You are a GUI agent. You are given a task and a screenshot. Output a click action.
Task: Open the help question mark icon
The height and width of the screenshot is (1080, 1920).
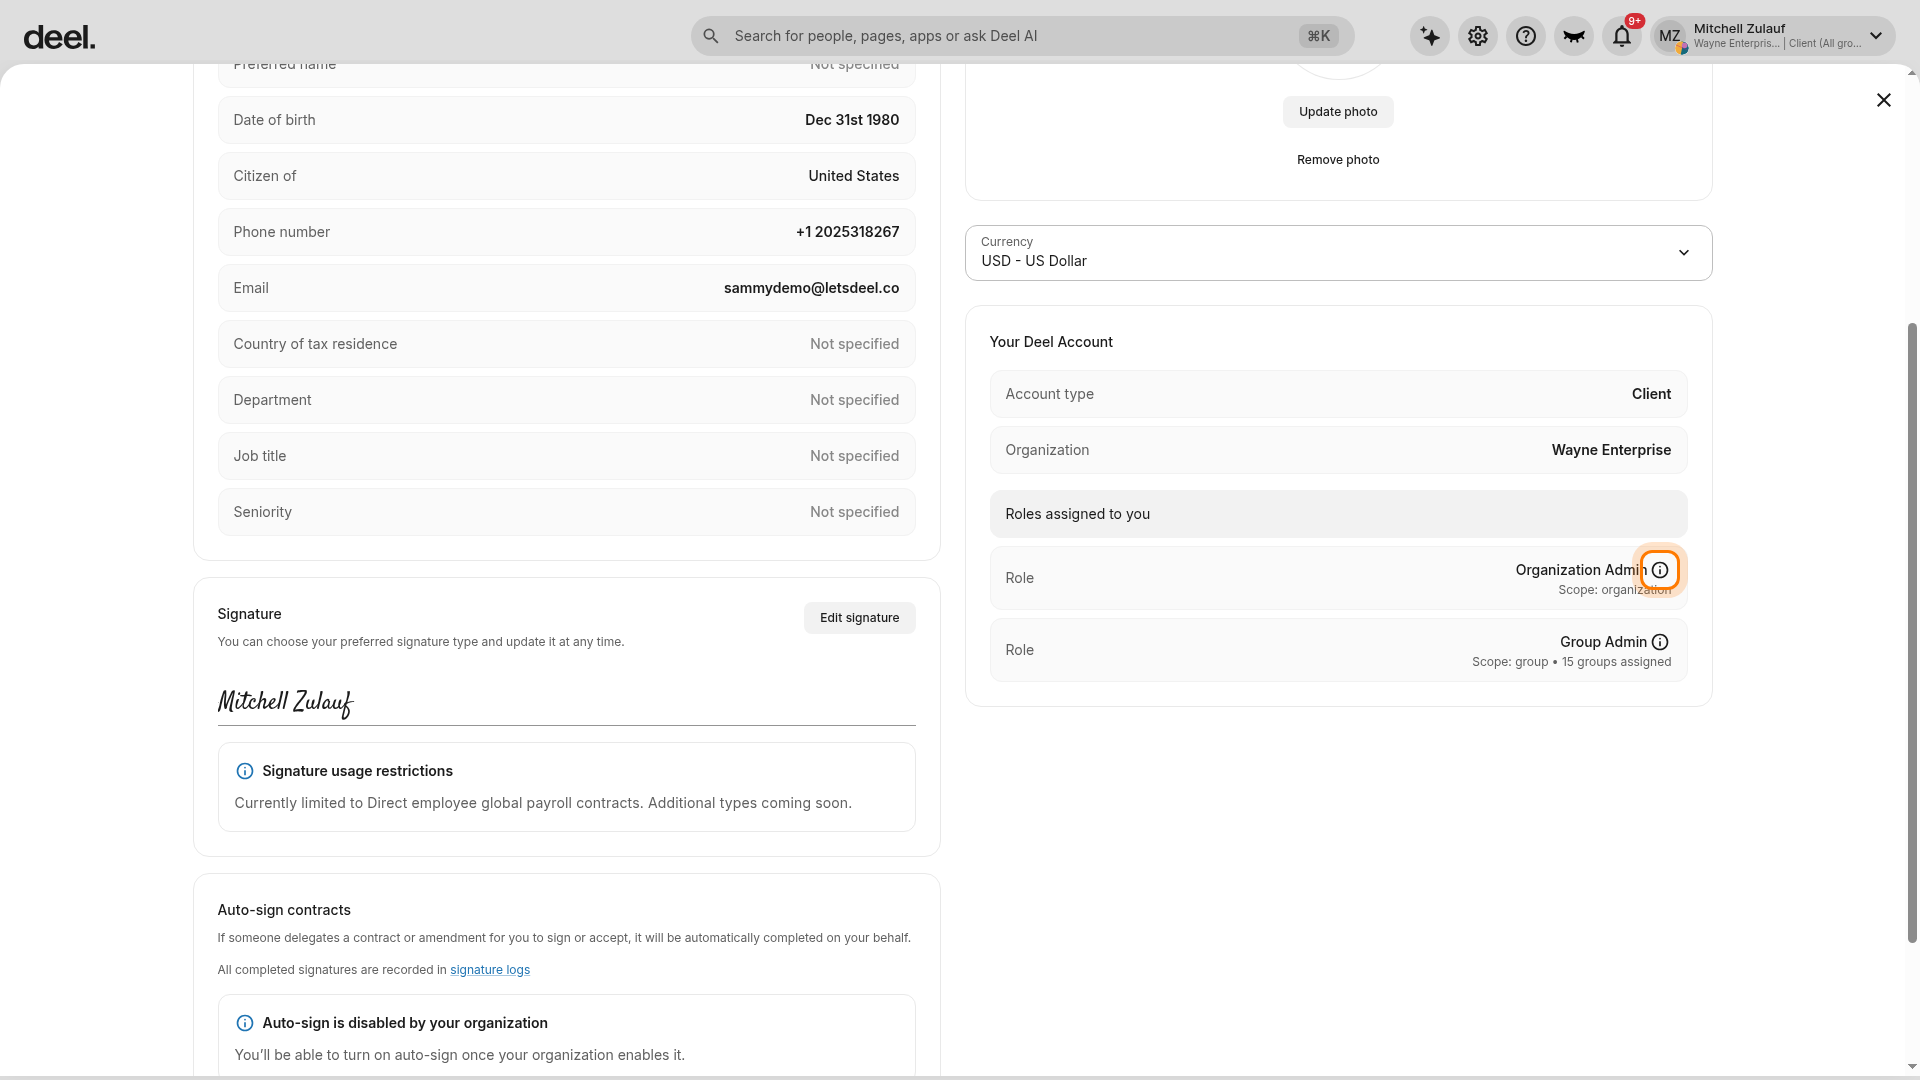[1526, 36]
